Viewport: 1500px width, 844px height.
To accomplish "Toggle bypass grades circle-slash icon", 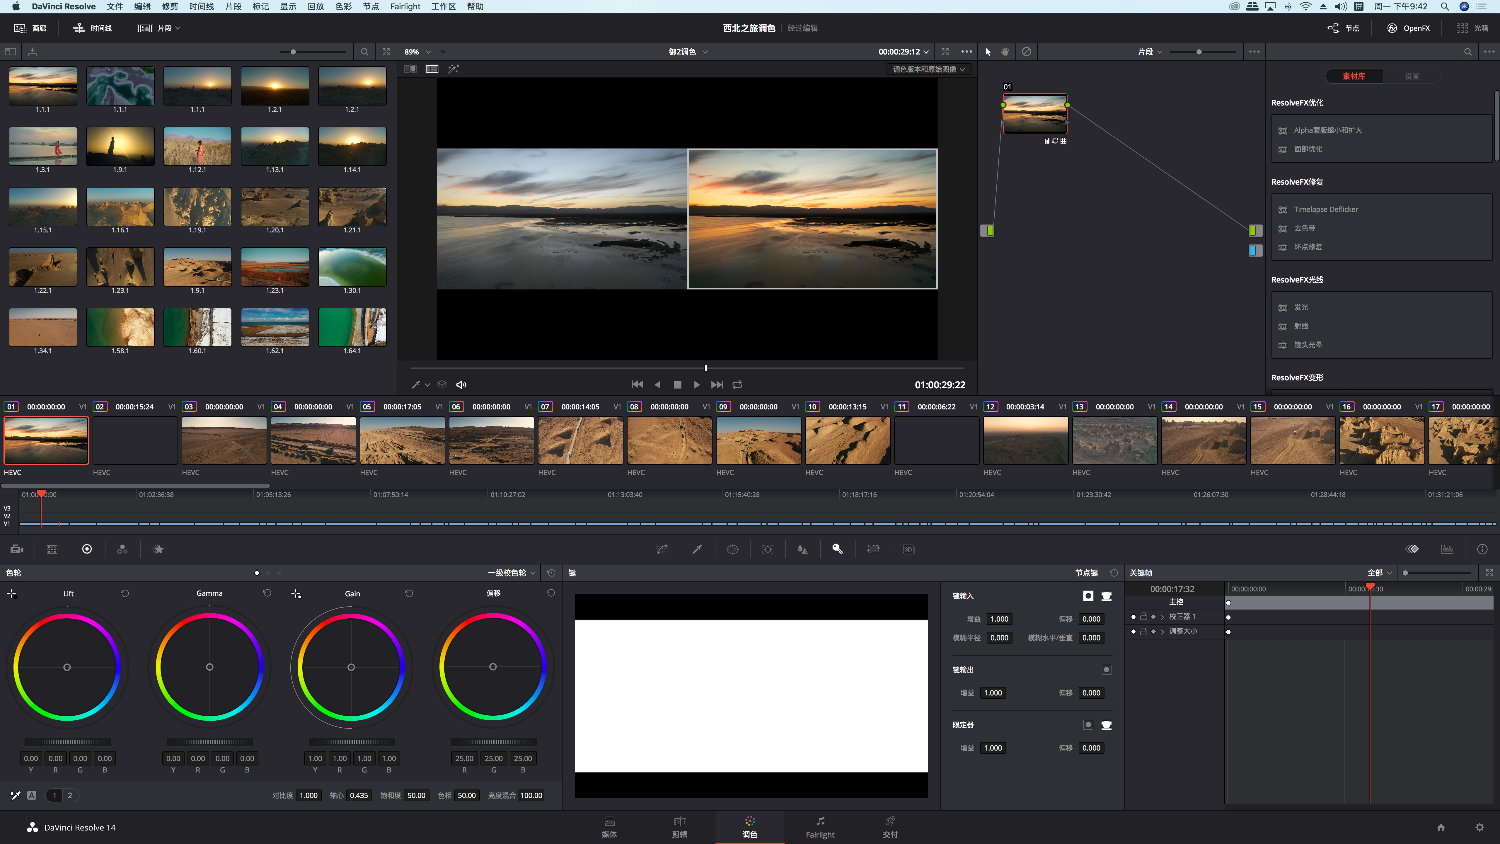I will (x=1026, y=52).
